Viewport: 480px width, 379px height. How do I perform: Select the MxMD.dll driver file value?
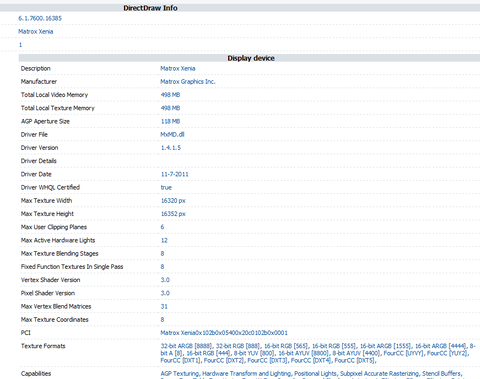coord(172,134)
